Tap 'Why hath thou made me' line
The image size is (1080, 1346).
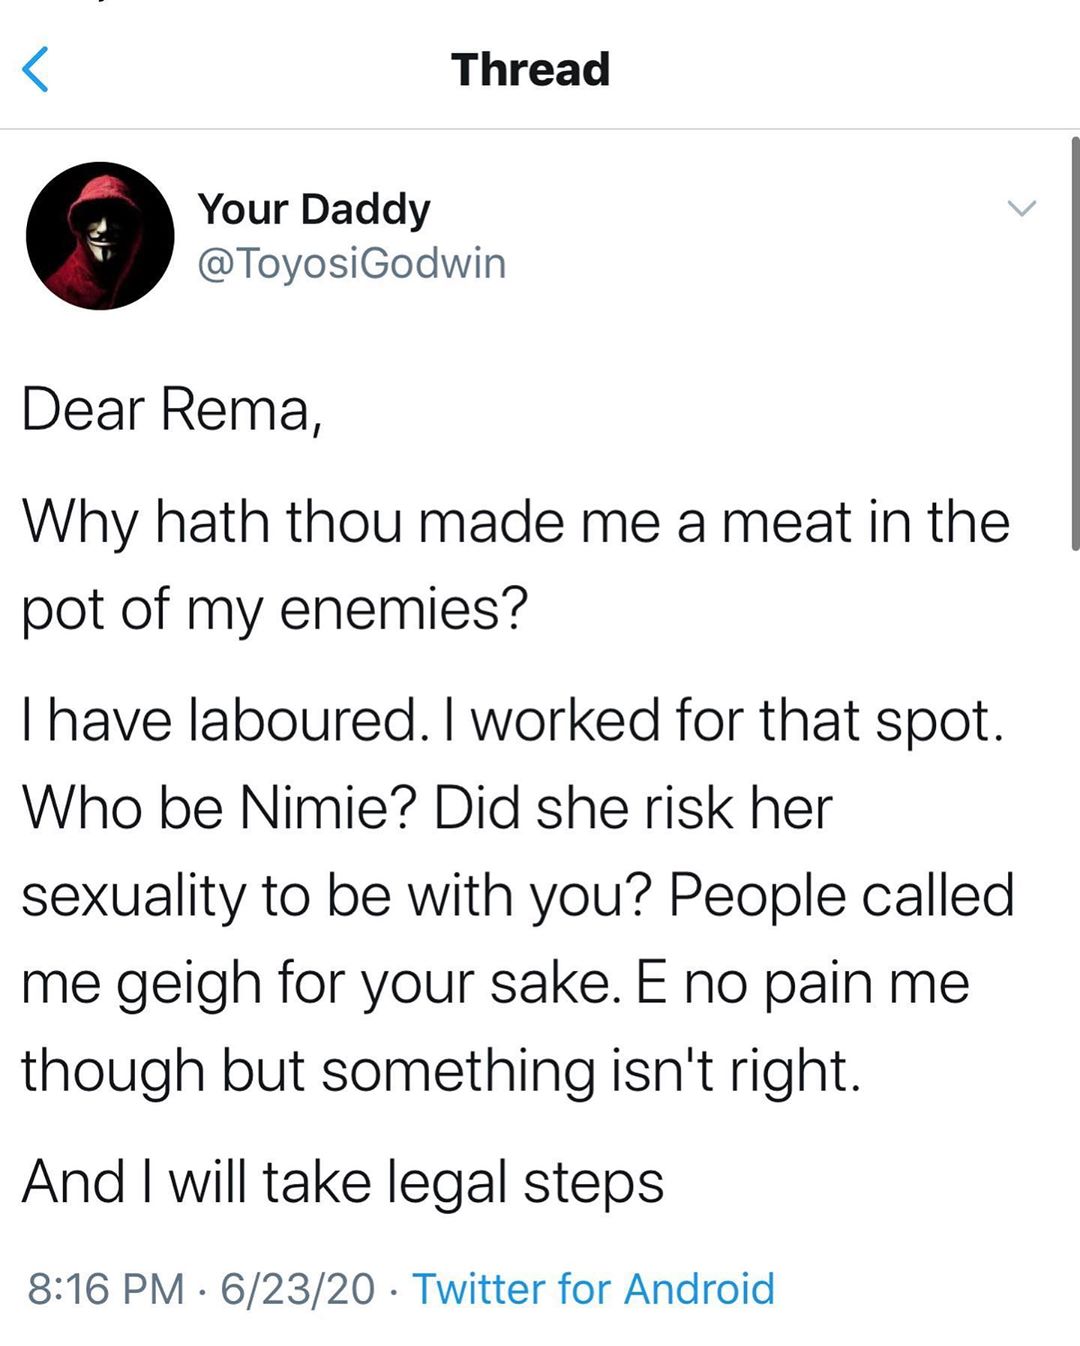[x=516, y=522]
